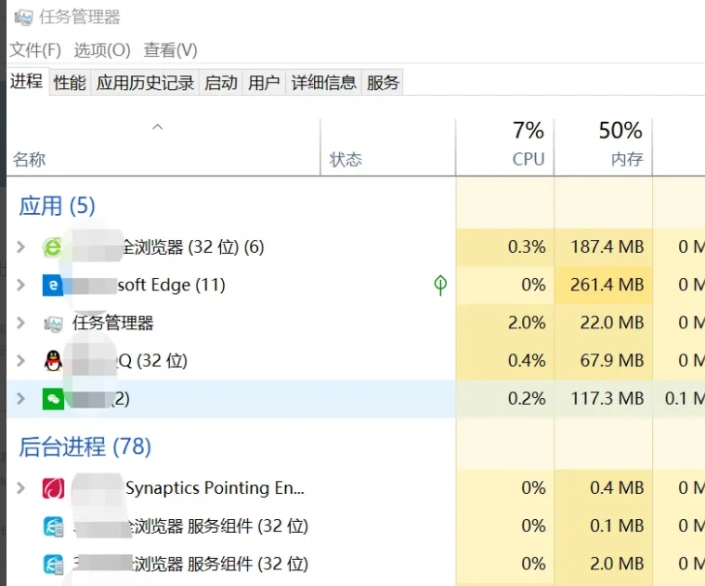Expand the Synaptics Pointing process group

(x=21, y=488)
